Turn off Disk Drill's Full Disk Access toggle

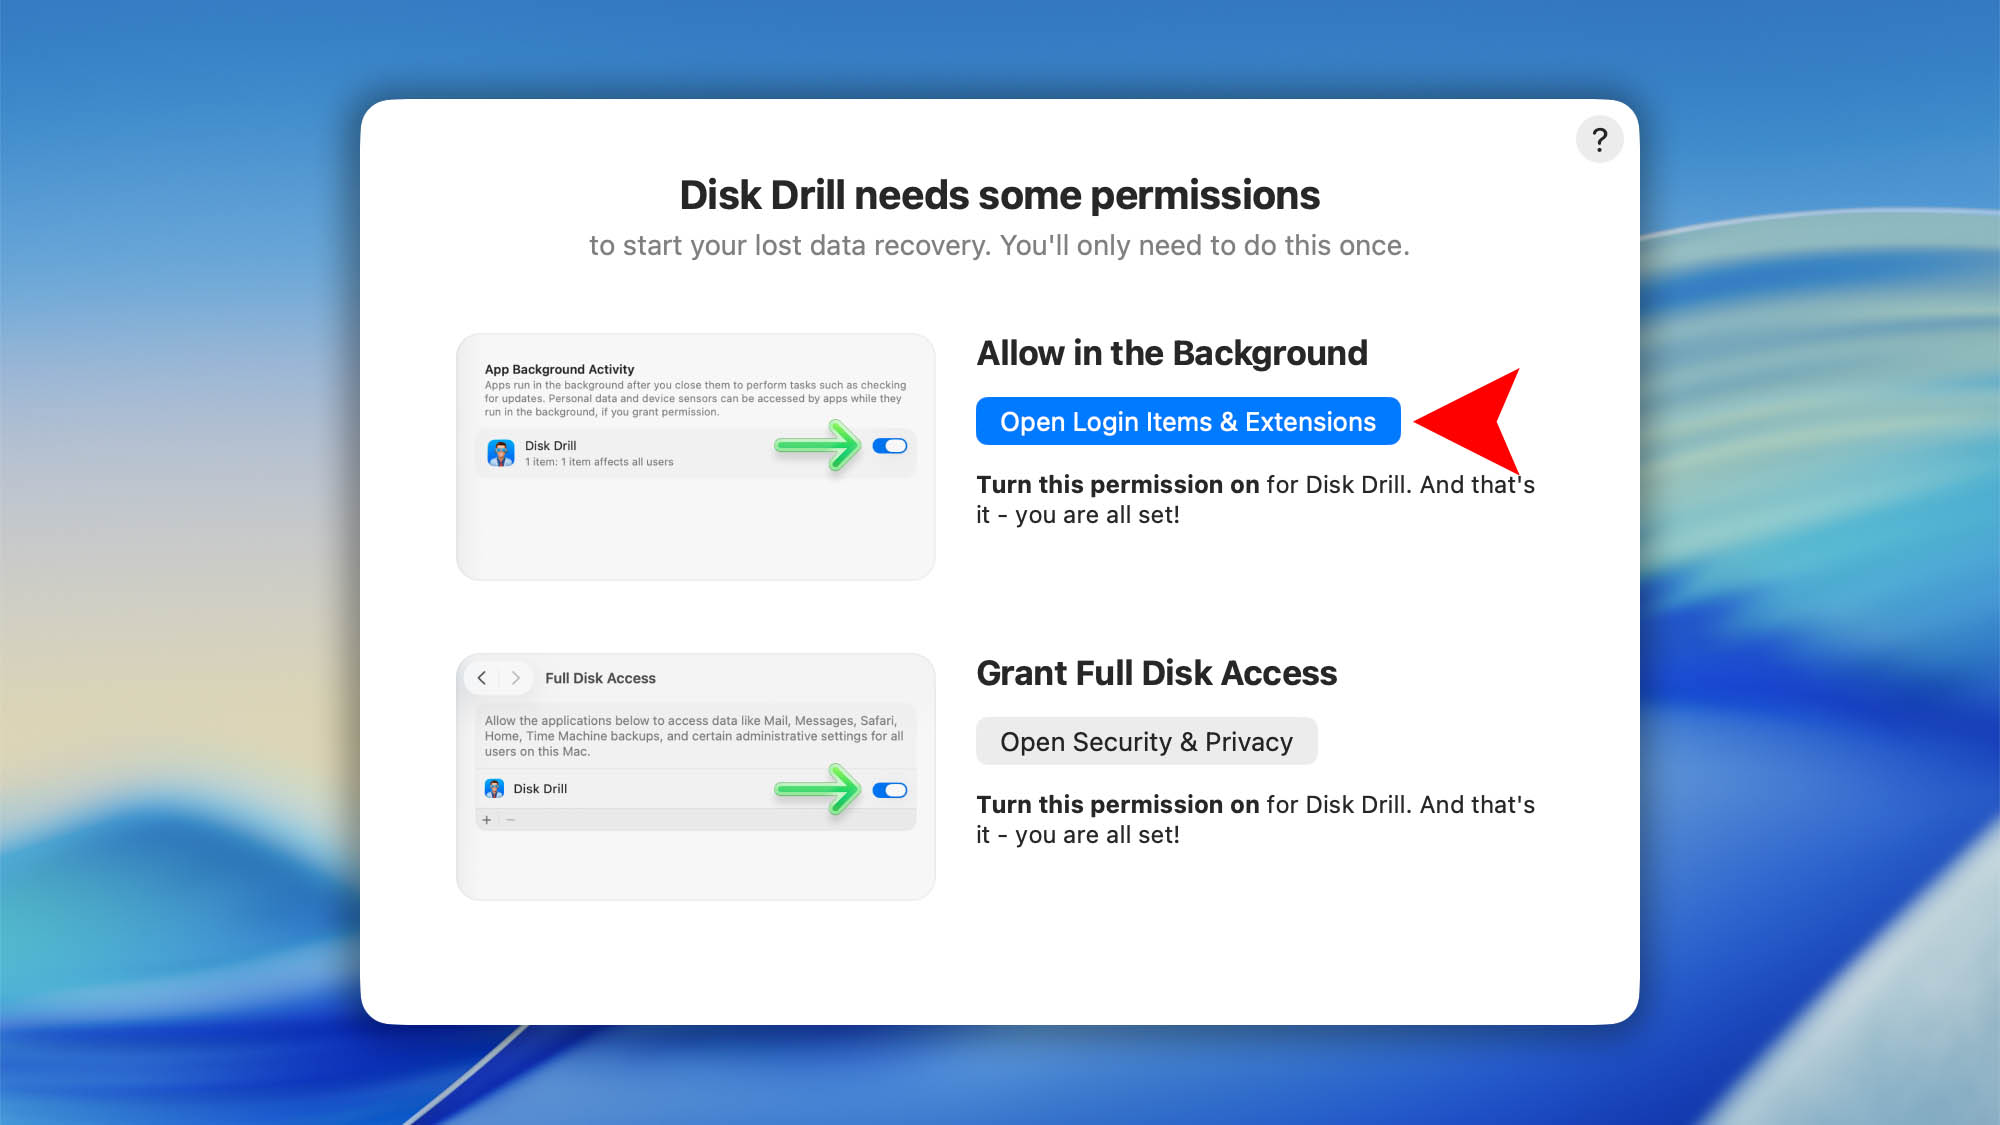click(891, 789)
